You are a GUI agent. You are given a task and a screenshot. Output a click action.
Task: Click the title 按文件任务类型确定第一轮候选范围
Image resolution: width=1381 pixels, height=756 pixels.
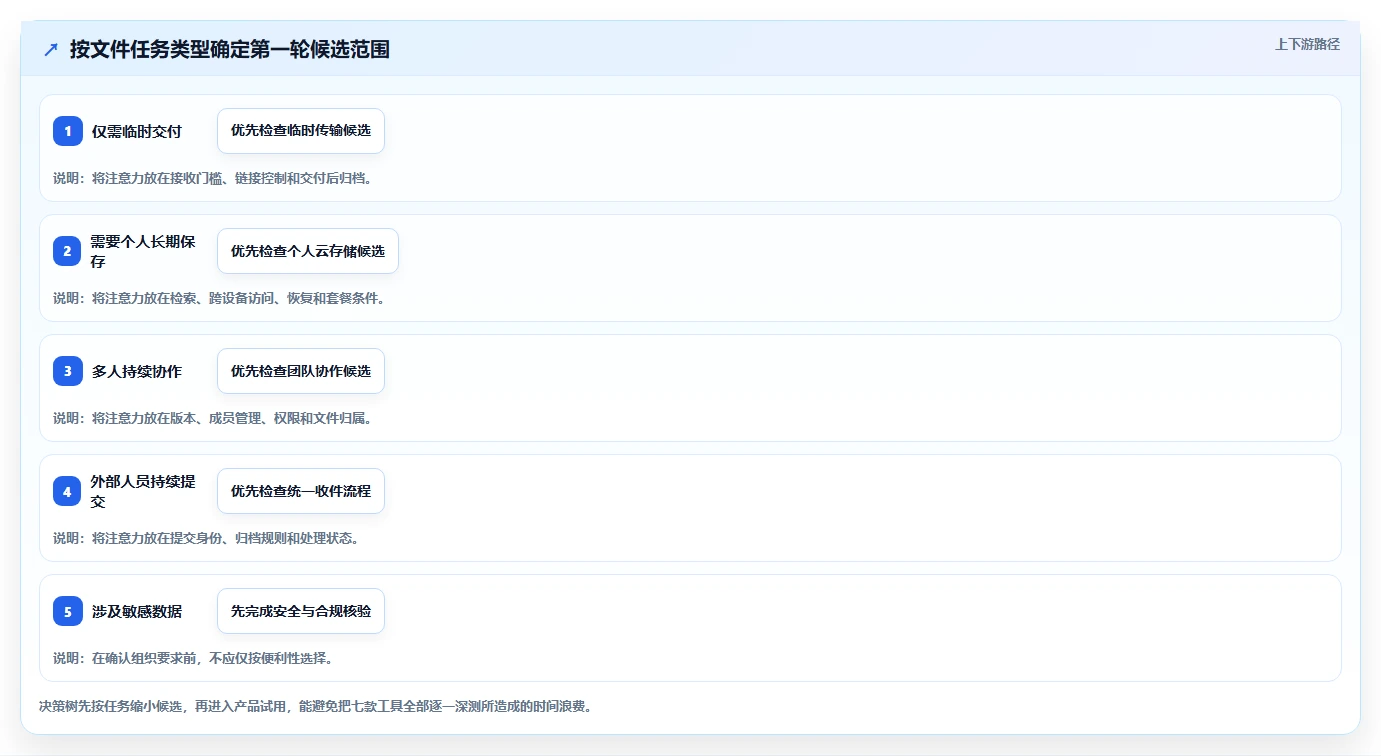pos(230,49)
